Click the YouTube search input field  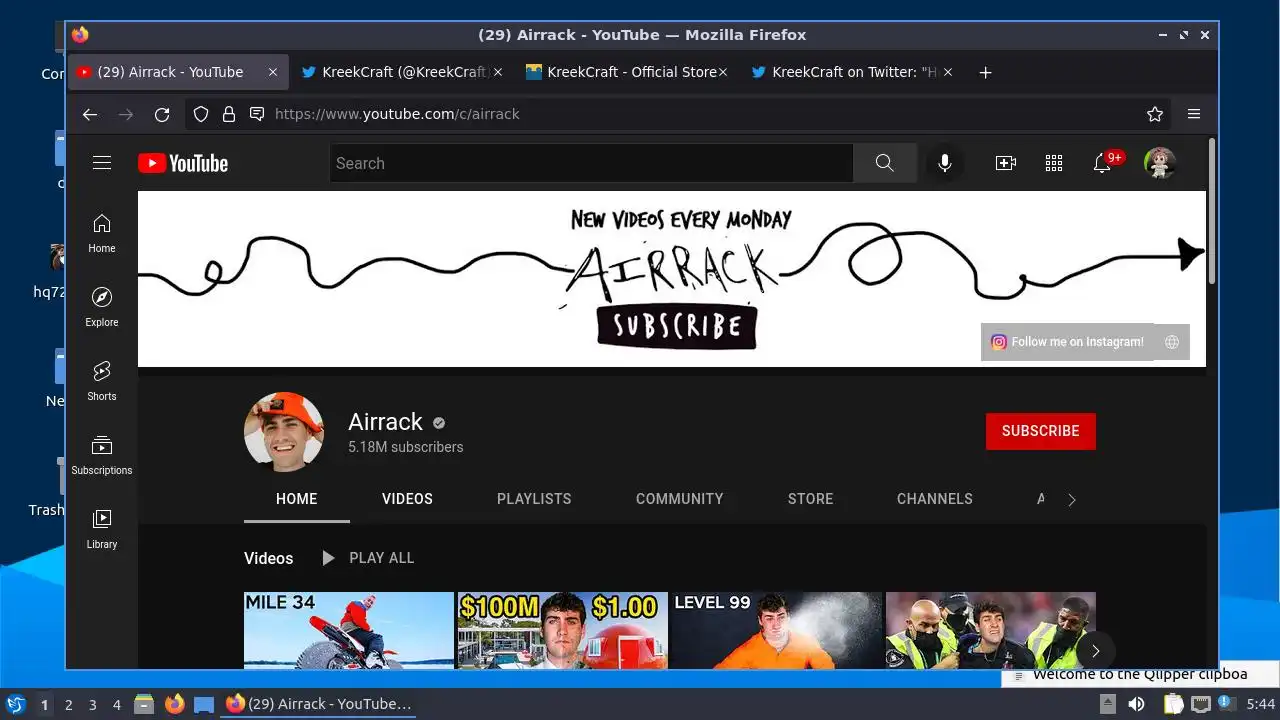pyautogui.click(x=591, y=163)
